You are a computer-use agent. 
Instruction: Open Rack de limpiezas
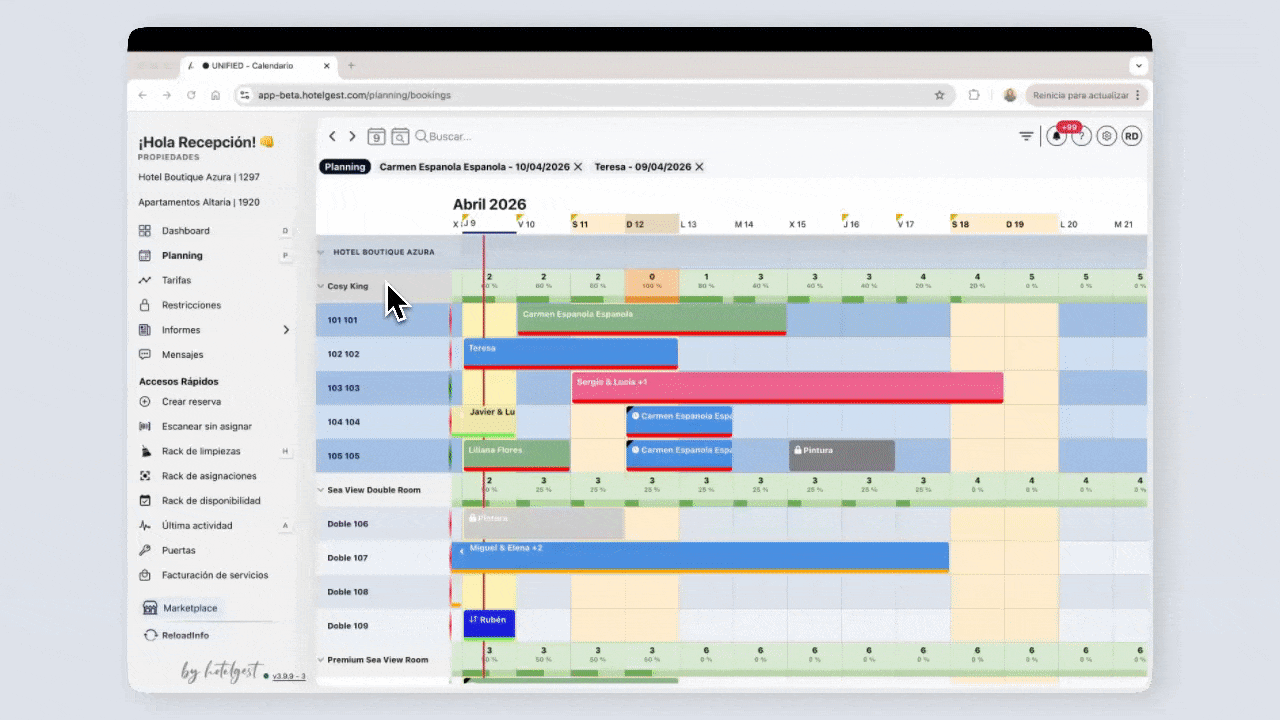(x=201, y=451)
